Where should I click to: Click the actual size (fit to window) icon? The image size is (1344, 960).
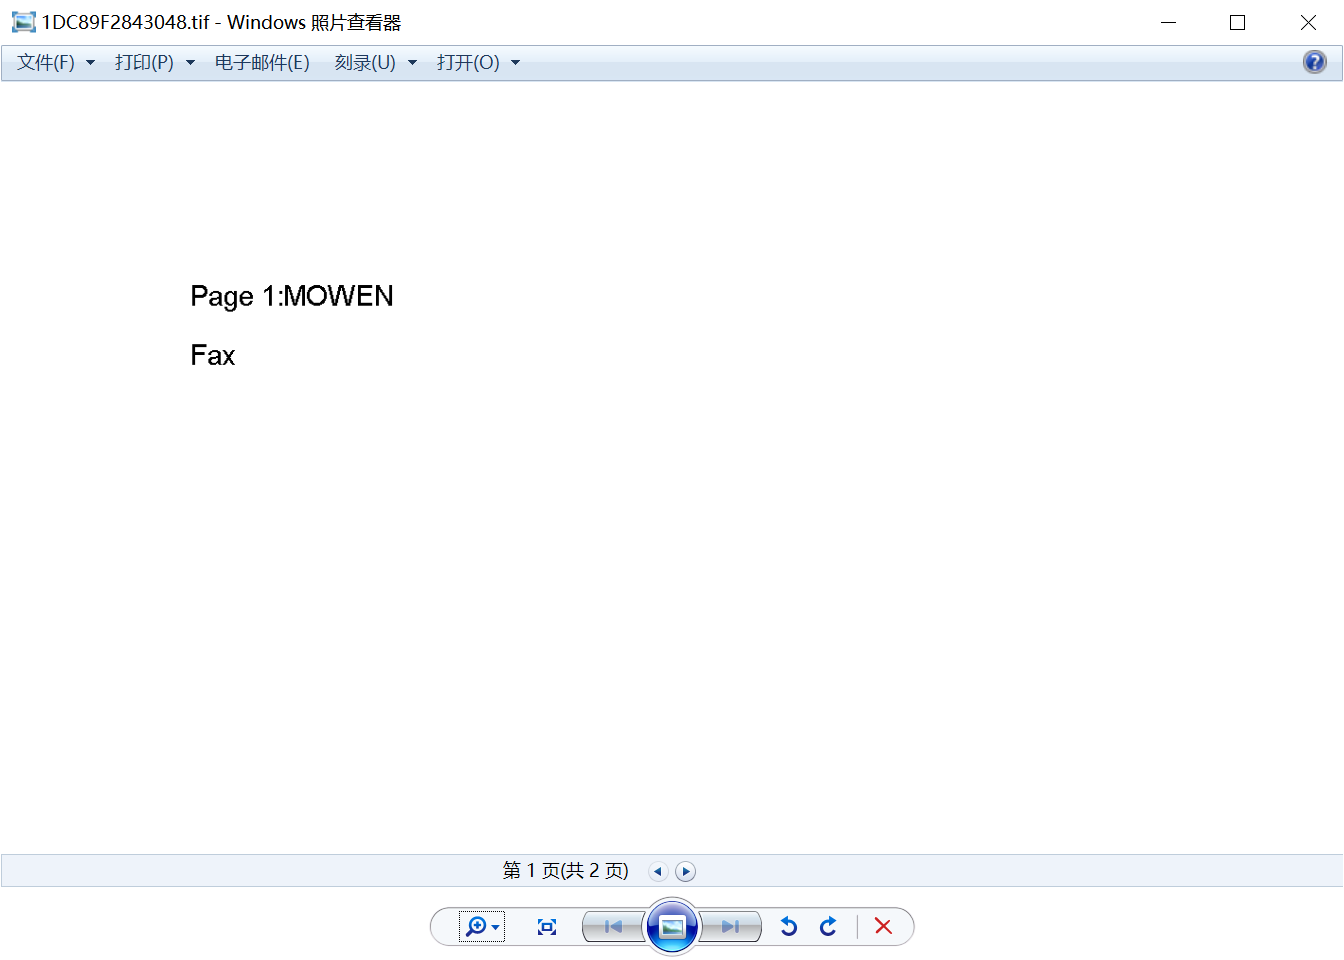pyautogui.click(x=547, y=927)
